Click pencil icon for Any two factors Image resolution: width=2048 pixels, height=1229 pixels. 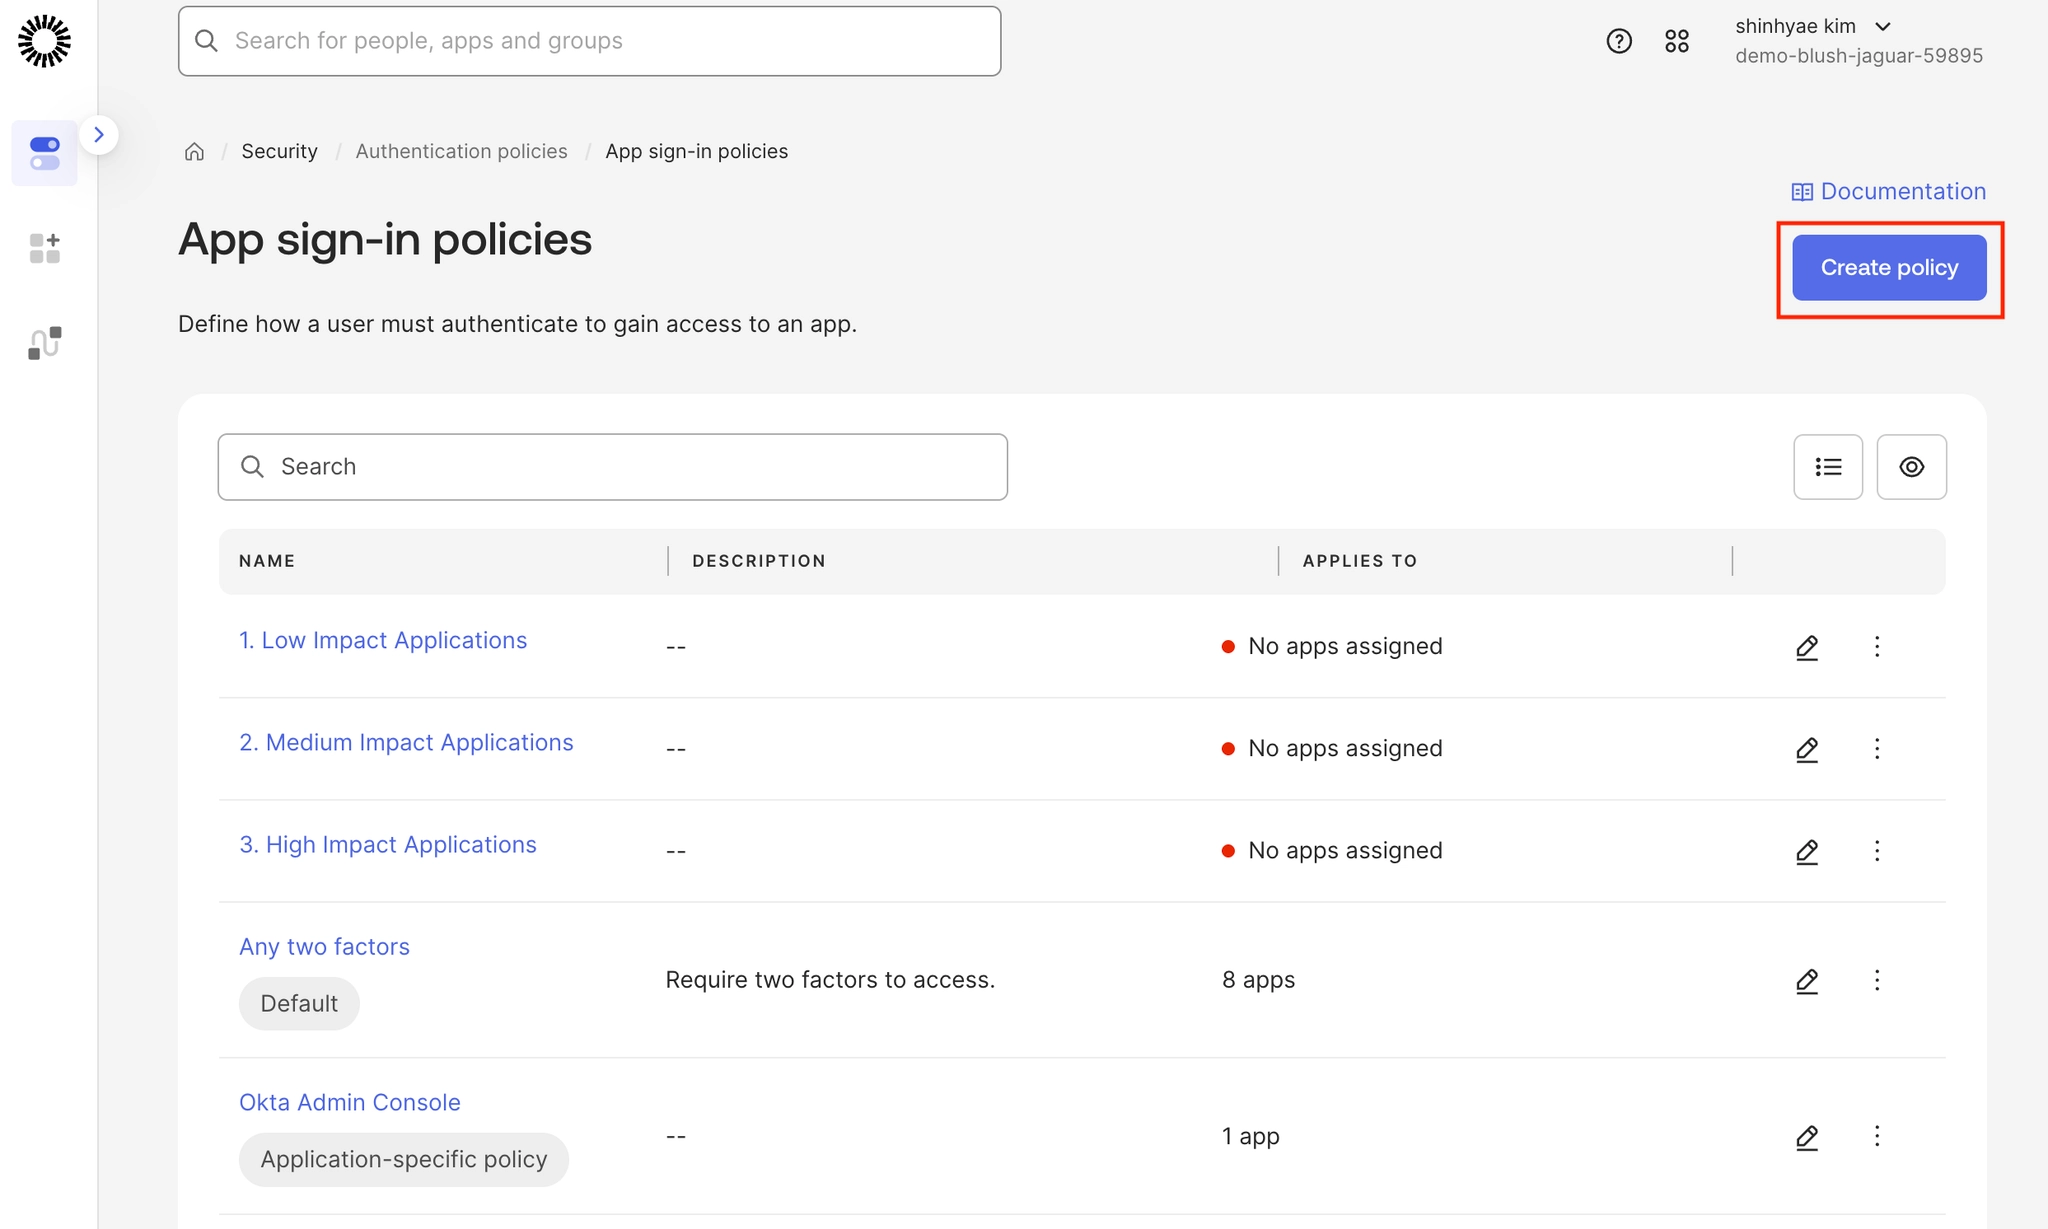pyautogui.click(x=1806, y=981)
